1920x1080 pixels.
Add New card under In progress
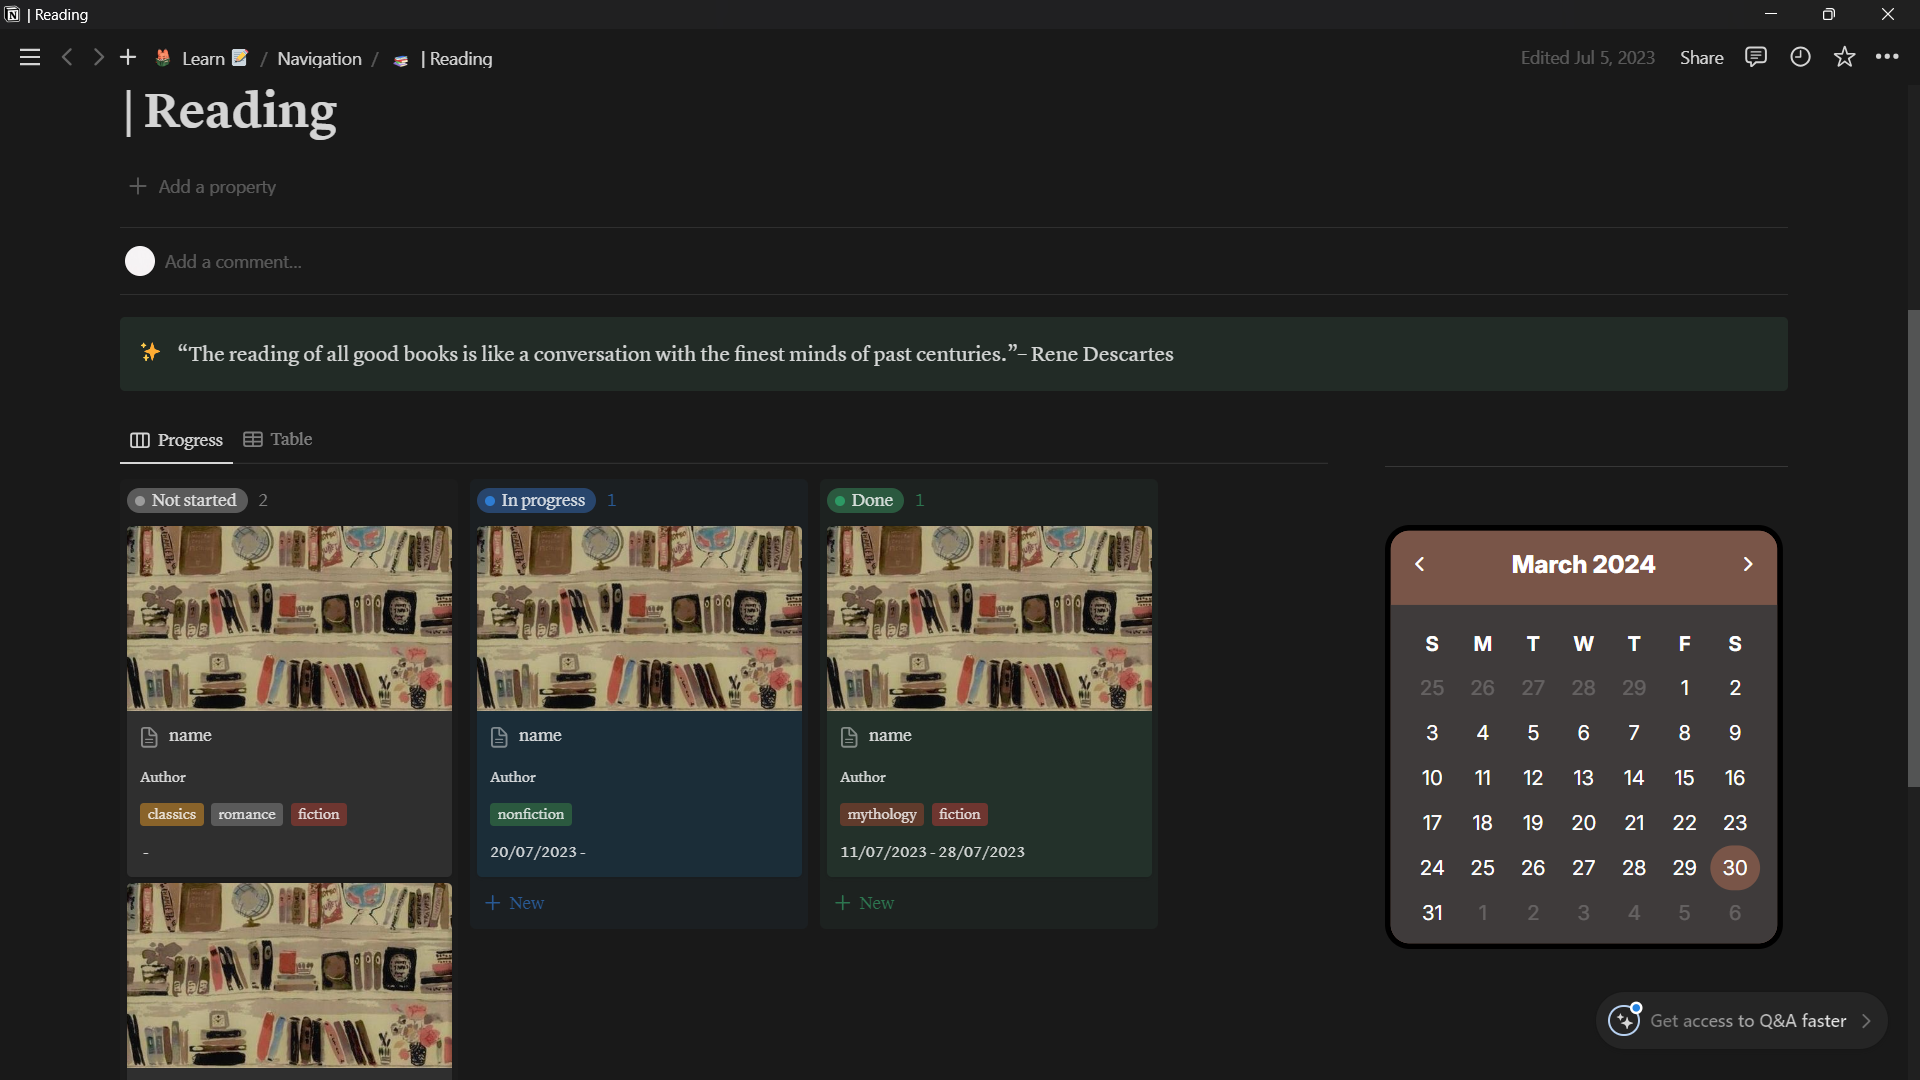[515, 903]
